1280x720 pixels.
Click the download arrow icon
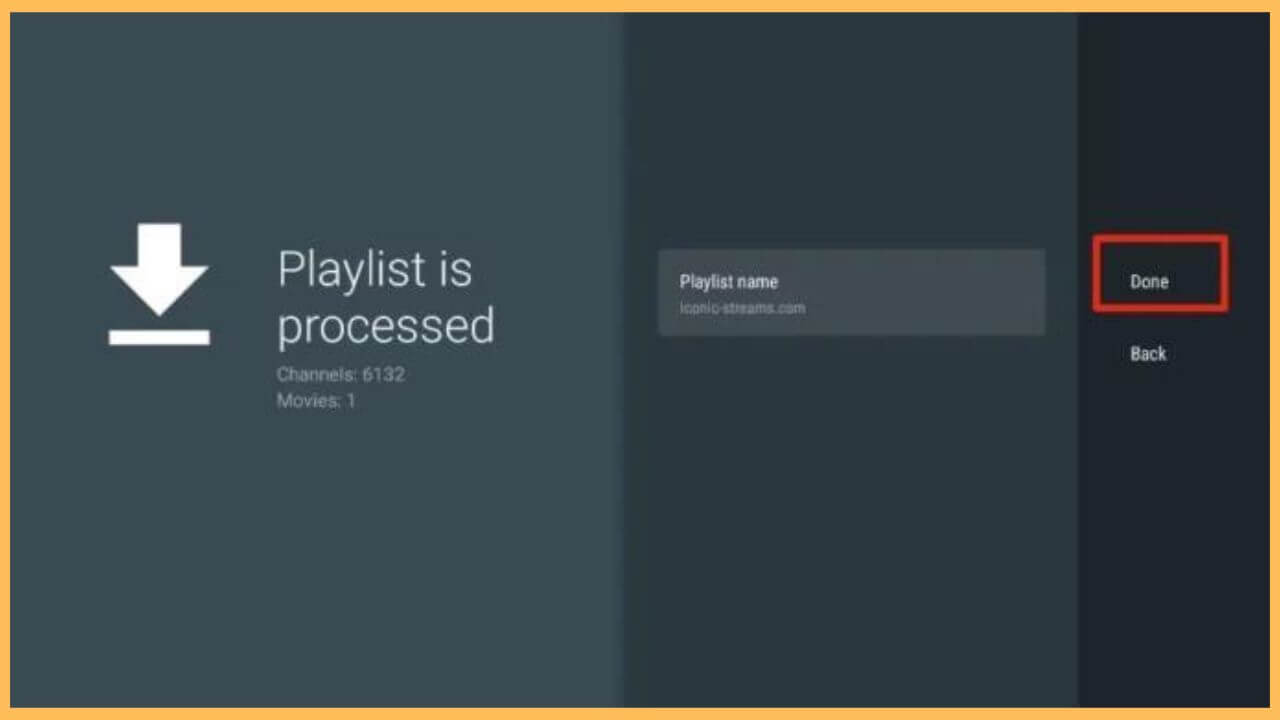(x=159, y=265)
